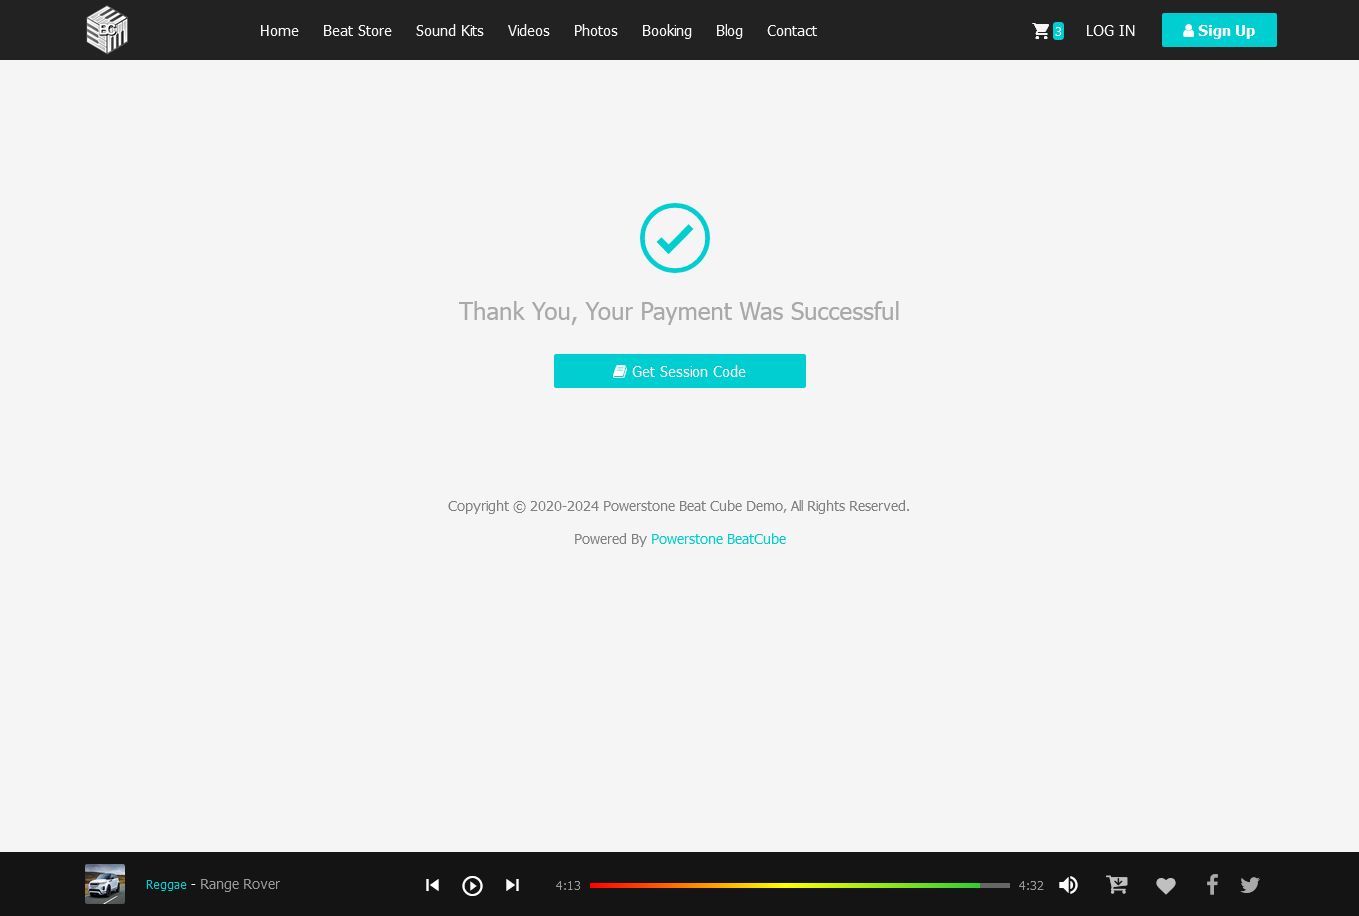
Task: Add the playing beat to the cart
Action: pyautogui.click(x=1117, y=885)
